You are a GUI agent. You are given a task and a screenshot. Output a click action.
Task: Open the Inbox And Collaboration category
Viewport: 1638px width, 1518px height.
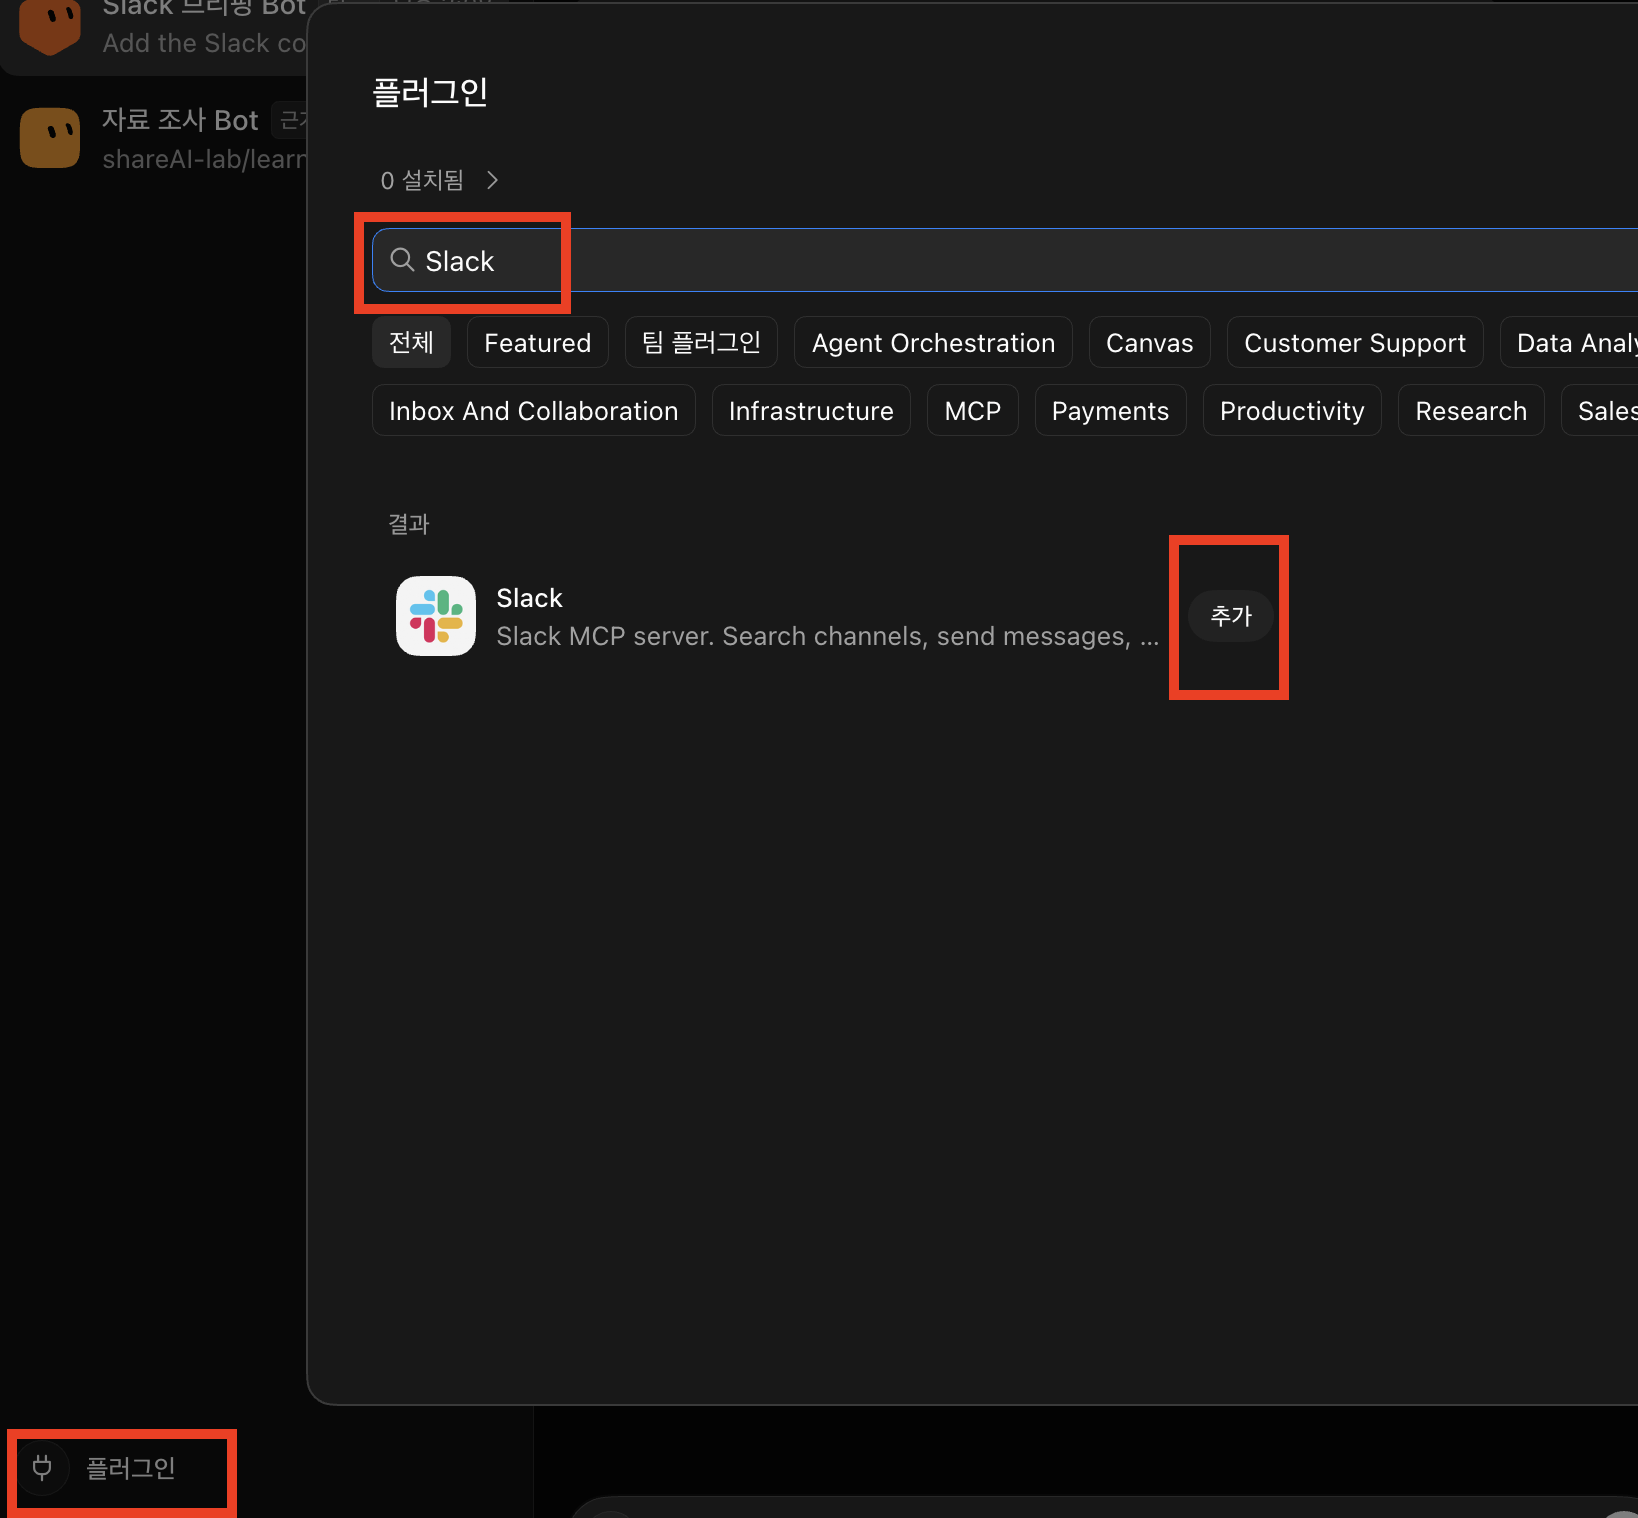[x=534, y=411]
